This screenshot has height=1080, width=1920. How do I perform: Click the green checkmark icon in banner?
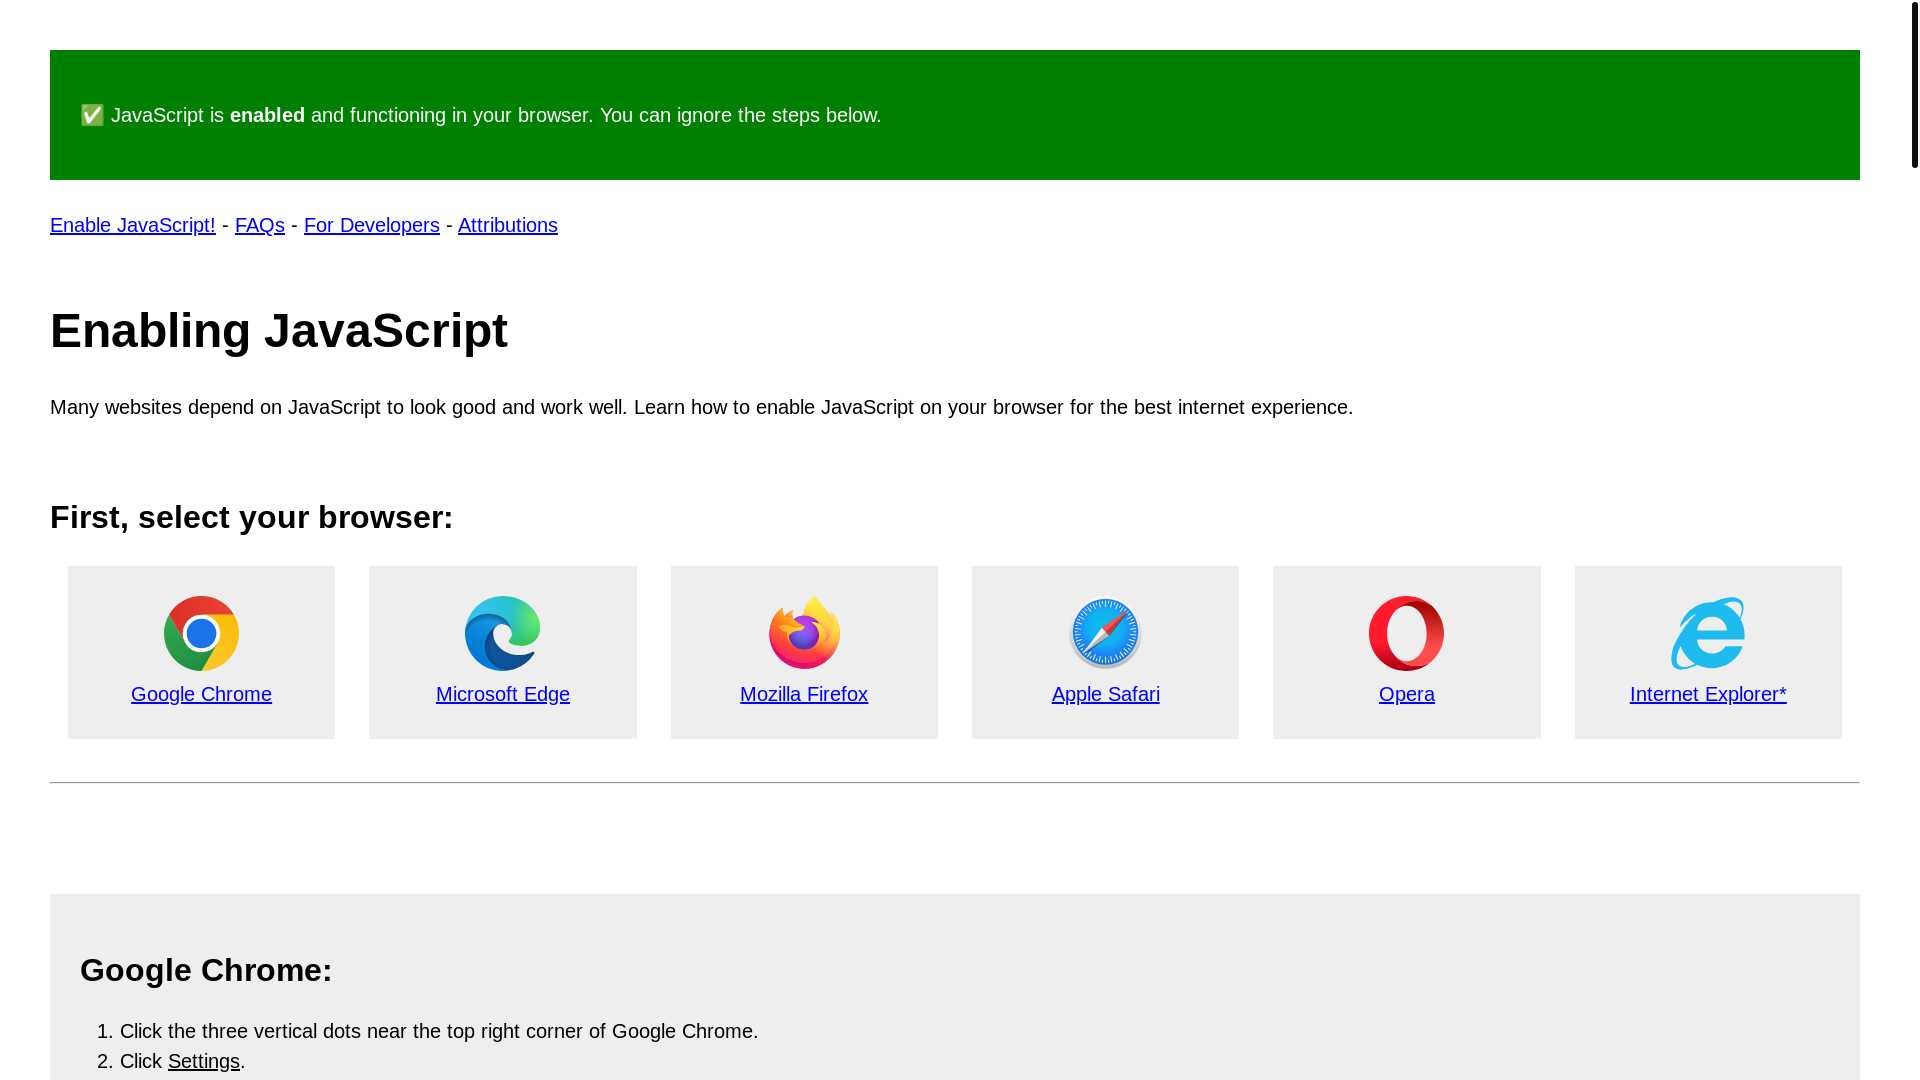click(x=92, y=115)
